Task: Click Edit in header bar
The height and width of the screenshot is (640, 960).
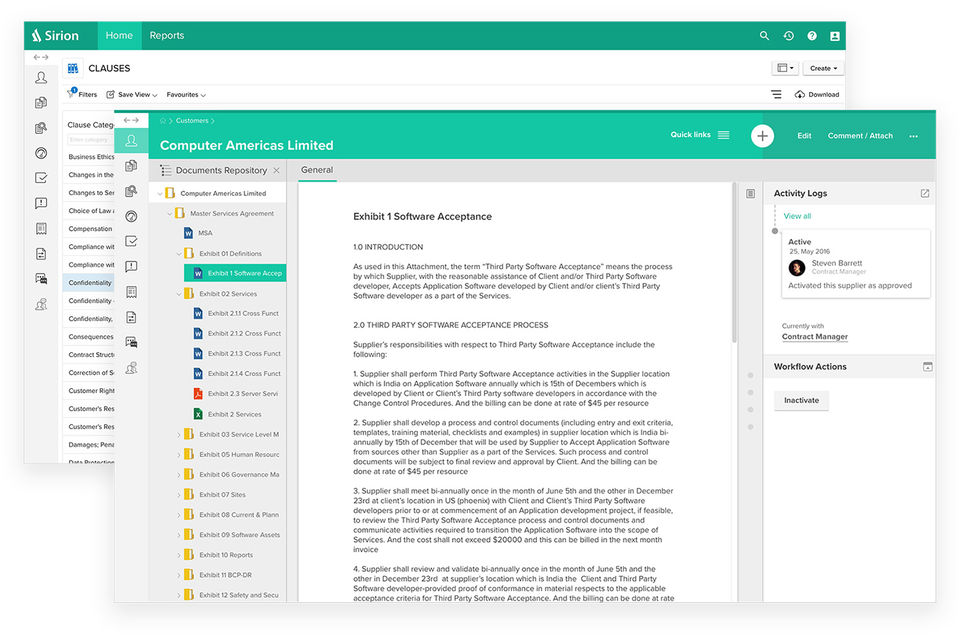Action: click(x=804, y=136)
